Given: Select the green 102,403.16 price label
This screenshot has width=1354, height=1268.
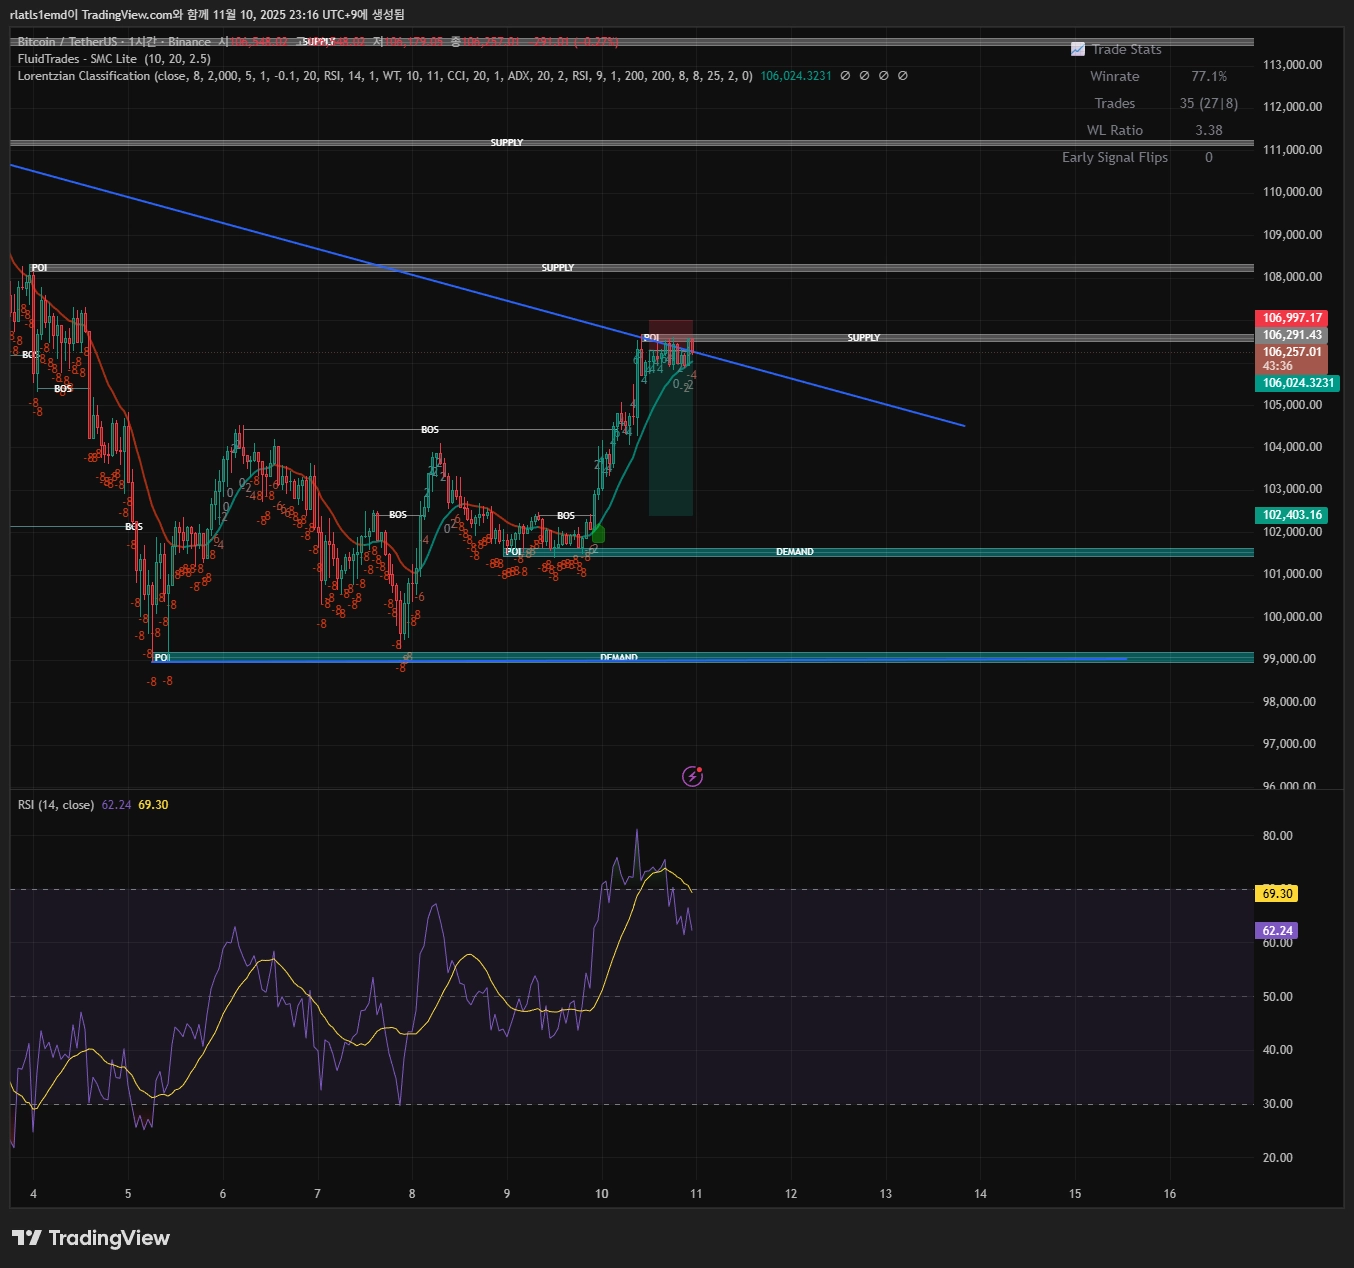Looking at the screenshot, I should point(1291,515).
